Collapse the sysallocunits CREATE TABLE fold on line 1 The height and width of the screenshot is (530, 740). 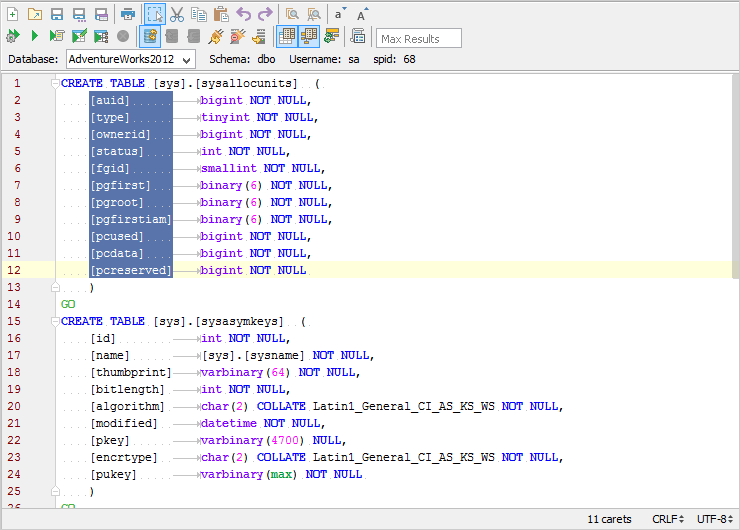pos(55,84)
